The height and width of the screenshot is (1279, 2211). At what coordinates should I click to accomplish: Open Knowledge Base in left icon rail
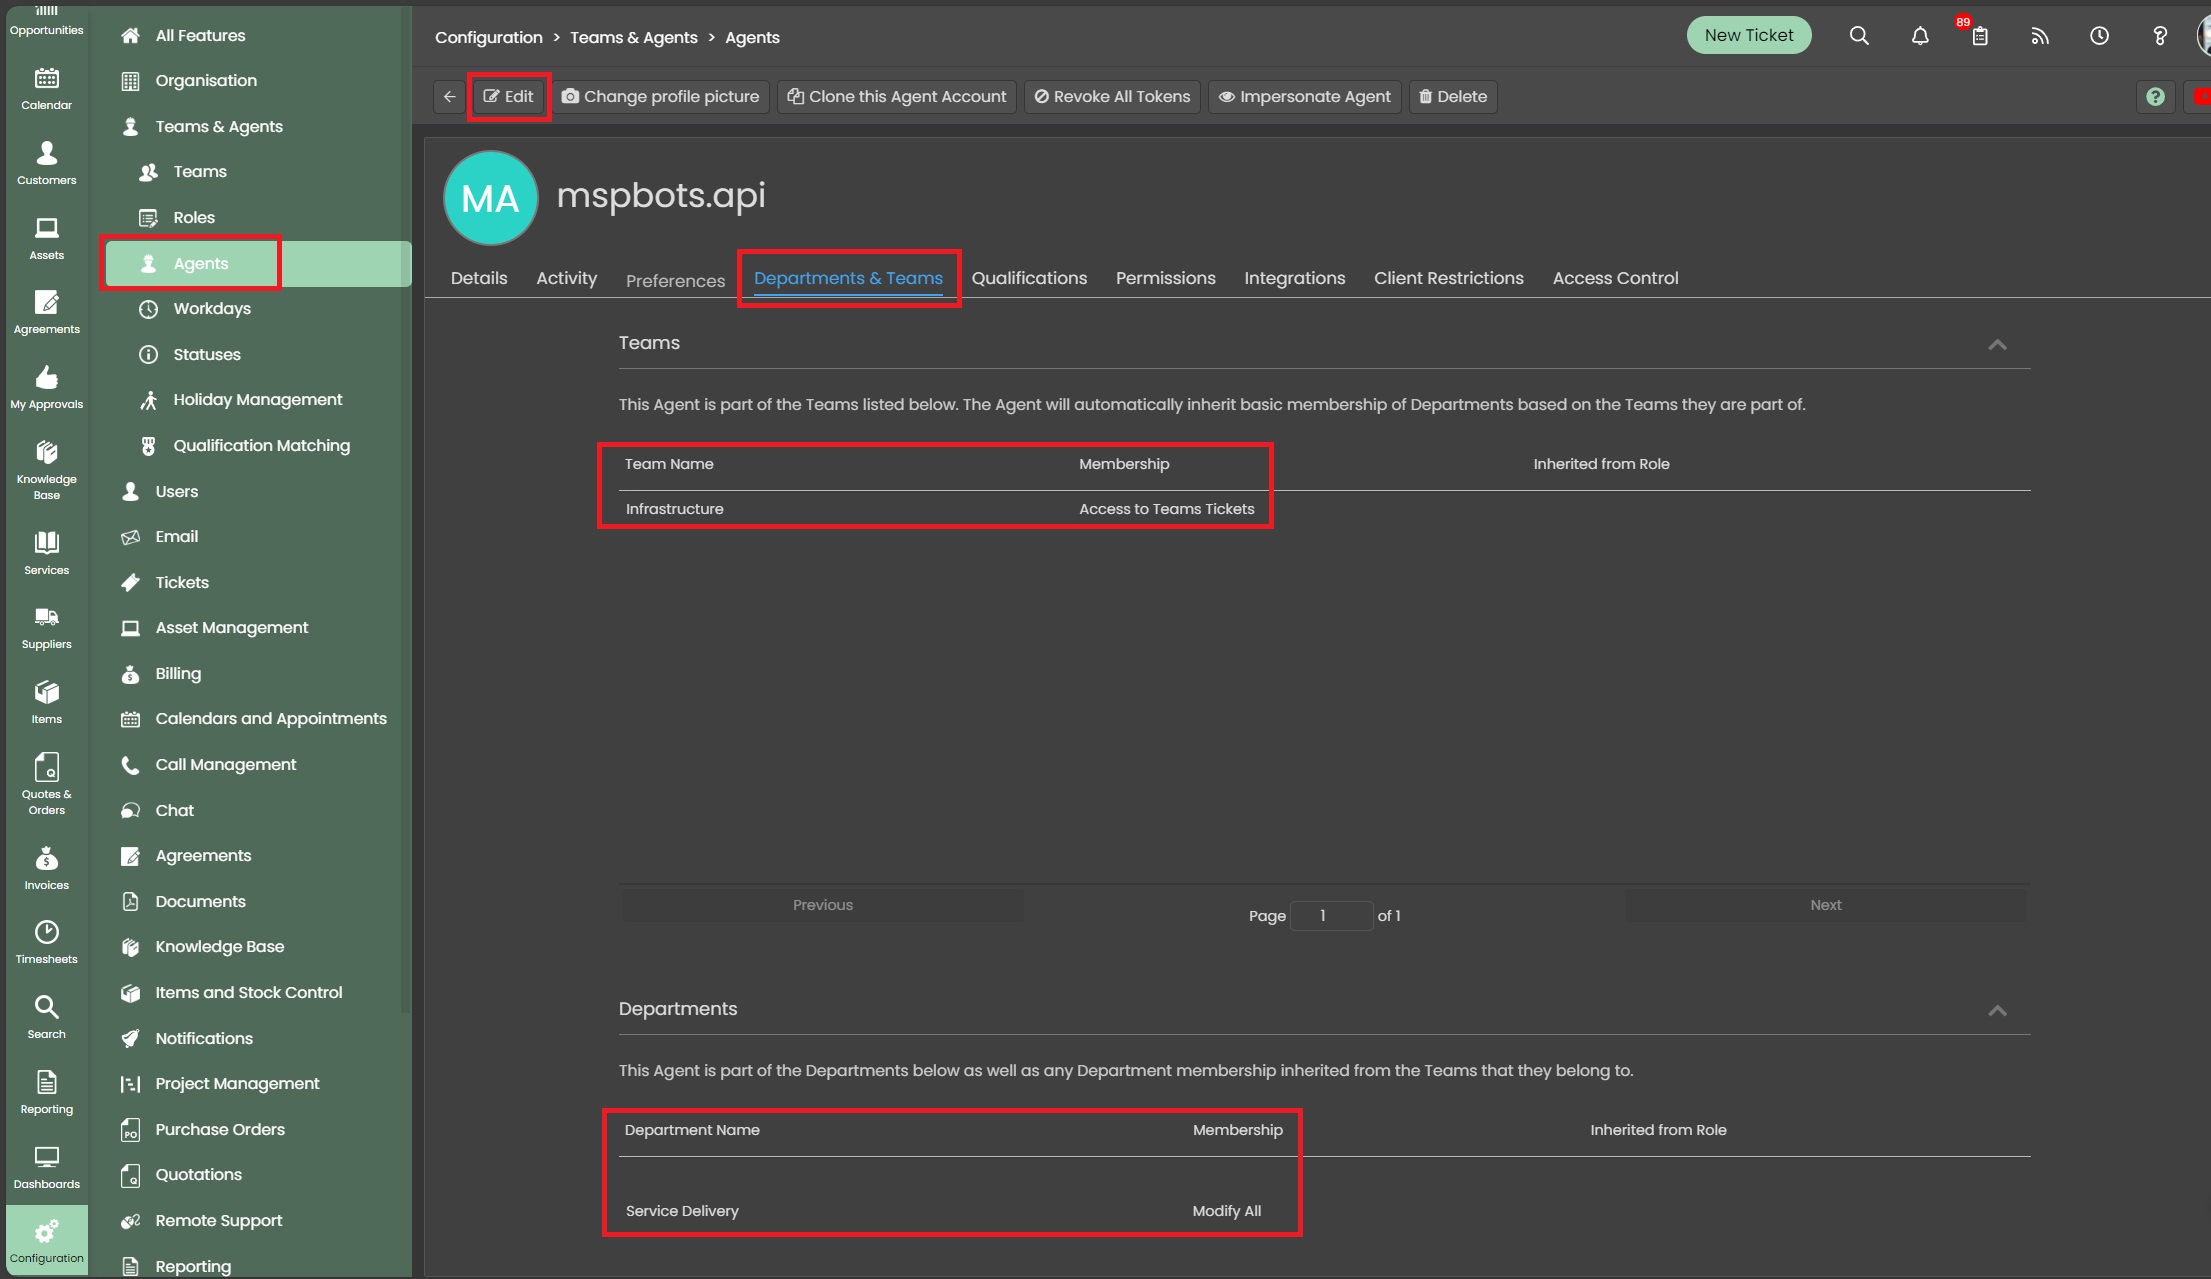46,469
